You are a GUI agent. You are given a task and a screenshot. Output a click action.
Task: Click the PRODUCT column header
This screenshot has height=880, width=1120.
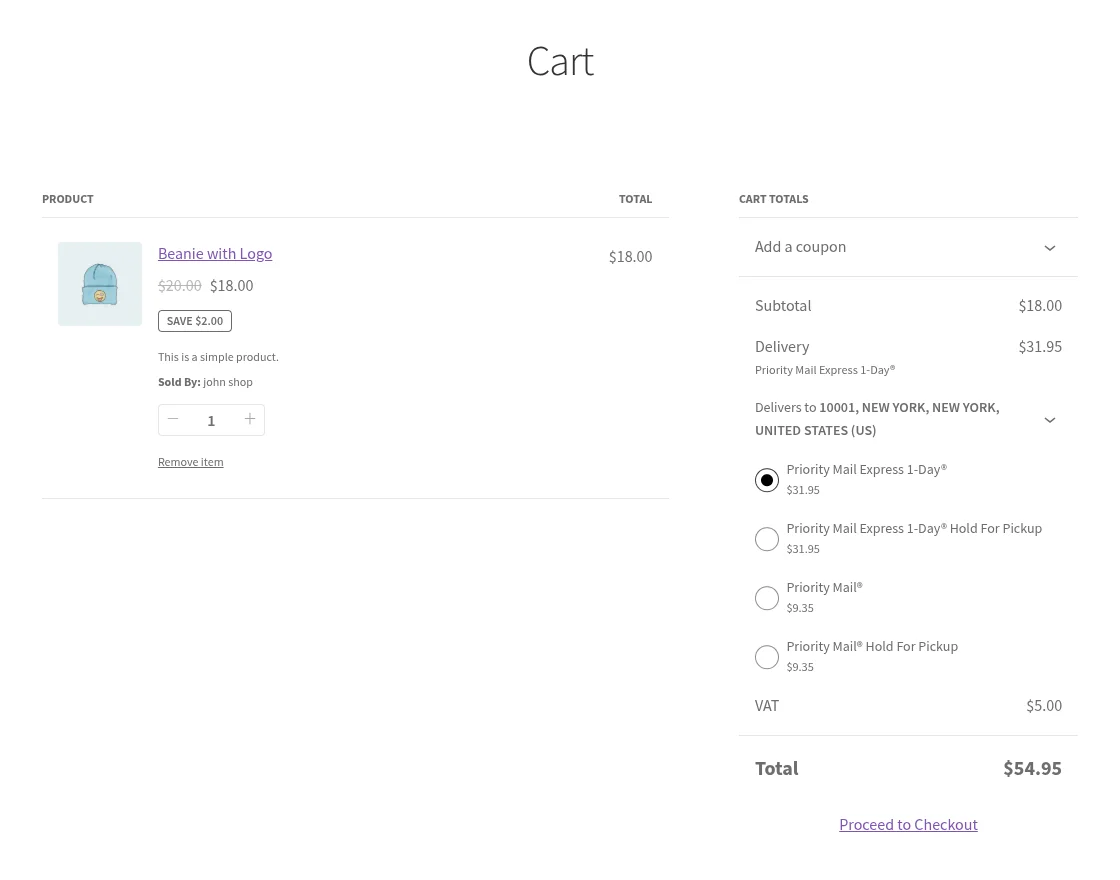(67, 198)
